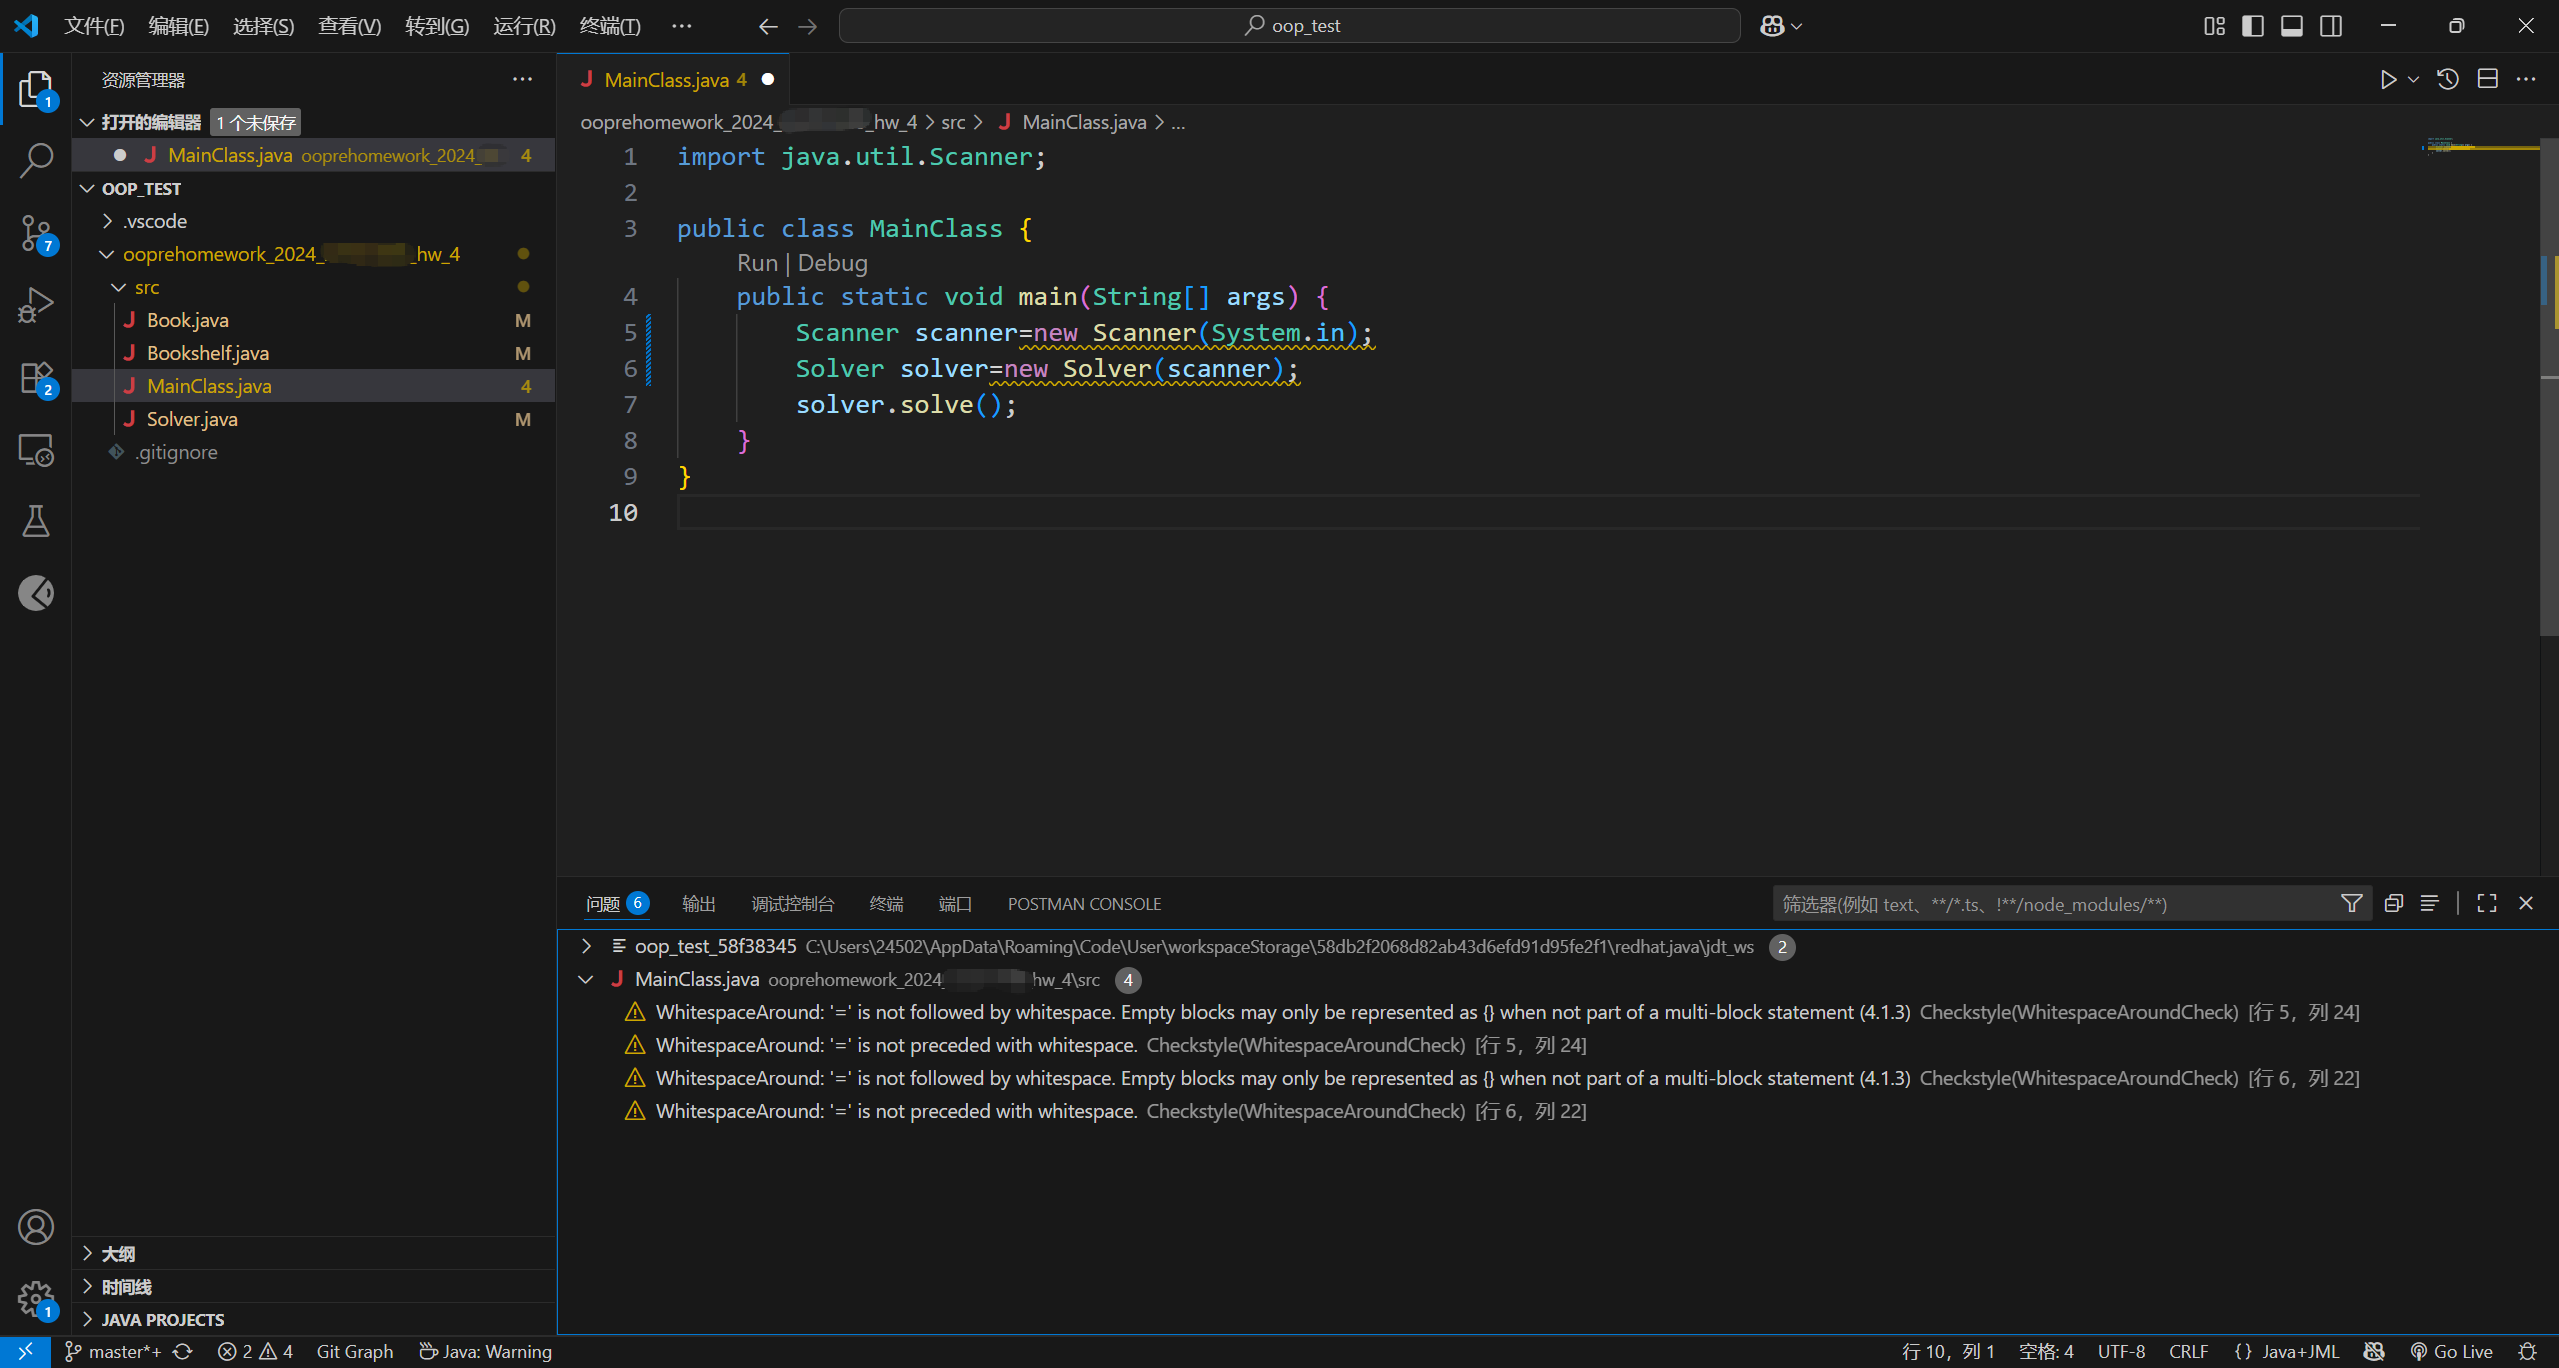The image size is (2559, 1368).
Task: Open the Search view in activity bar
Action: click(36, 160)
